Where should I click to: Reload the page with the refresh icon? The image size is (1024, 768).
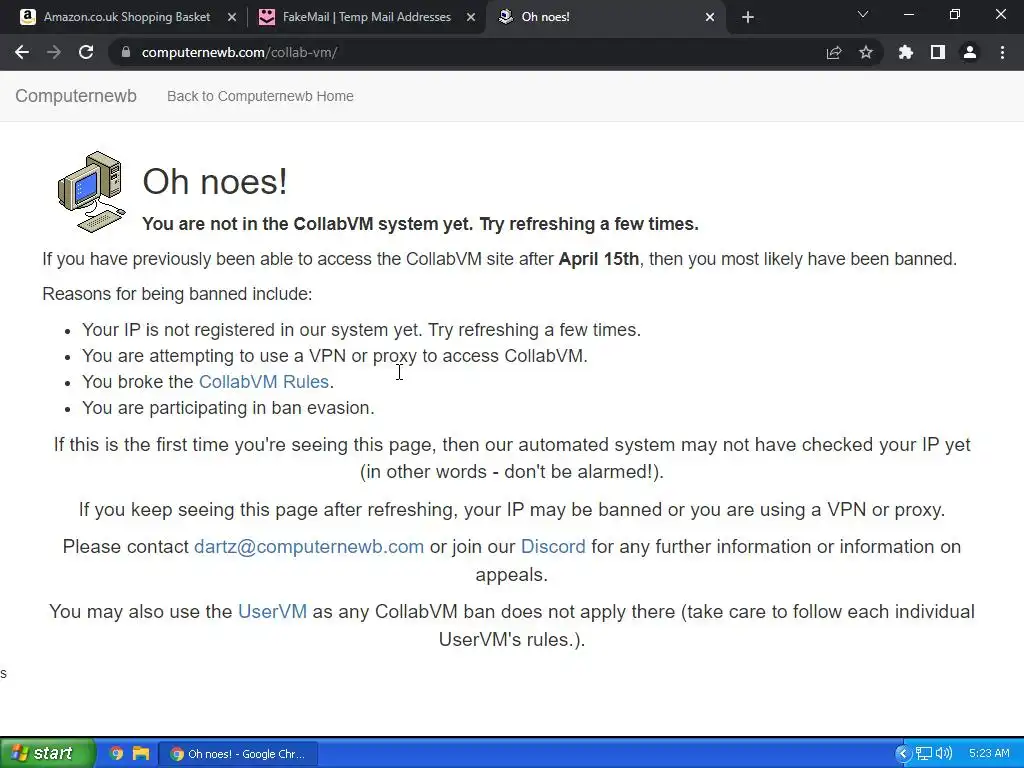(86, 52)
